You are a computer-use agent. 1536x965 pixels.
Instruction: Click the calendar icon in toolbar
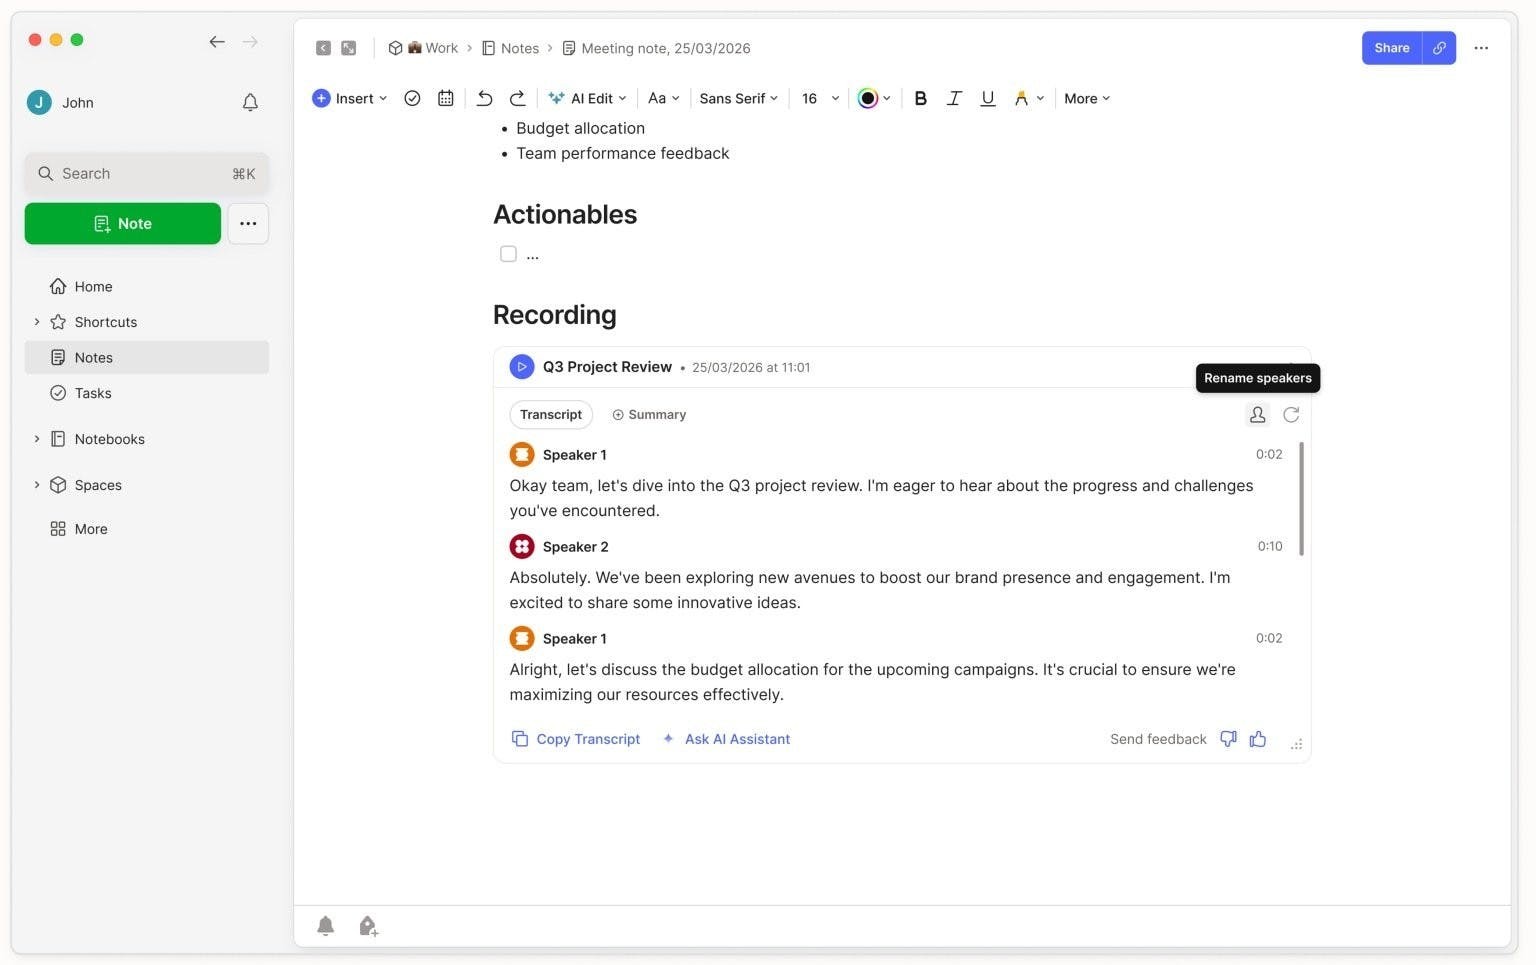(446, 98)
